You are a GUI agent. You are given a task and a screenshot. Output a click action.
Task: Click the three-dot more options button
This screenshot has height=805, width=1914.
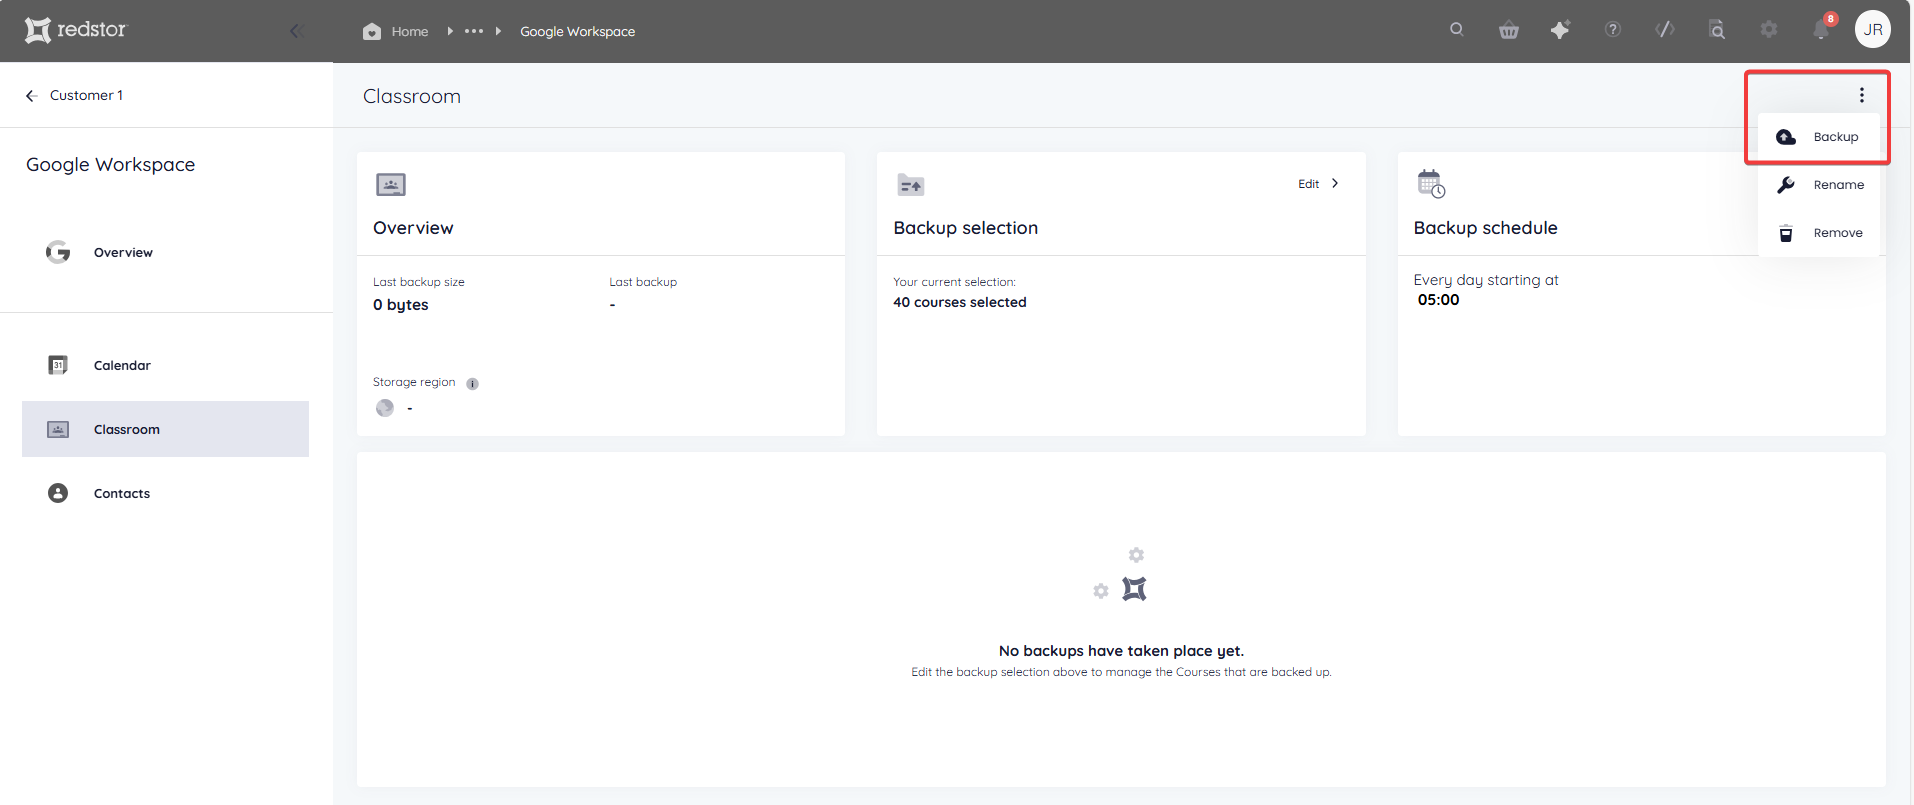pyautogui.click(x=1861, y=95)
